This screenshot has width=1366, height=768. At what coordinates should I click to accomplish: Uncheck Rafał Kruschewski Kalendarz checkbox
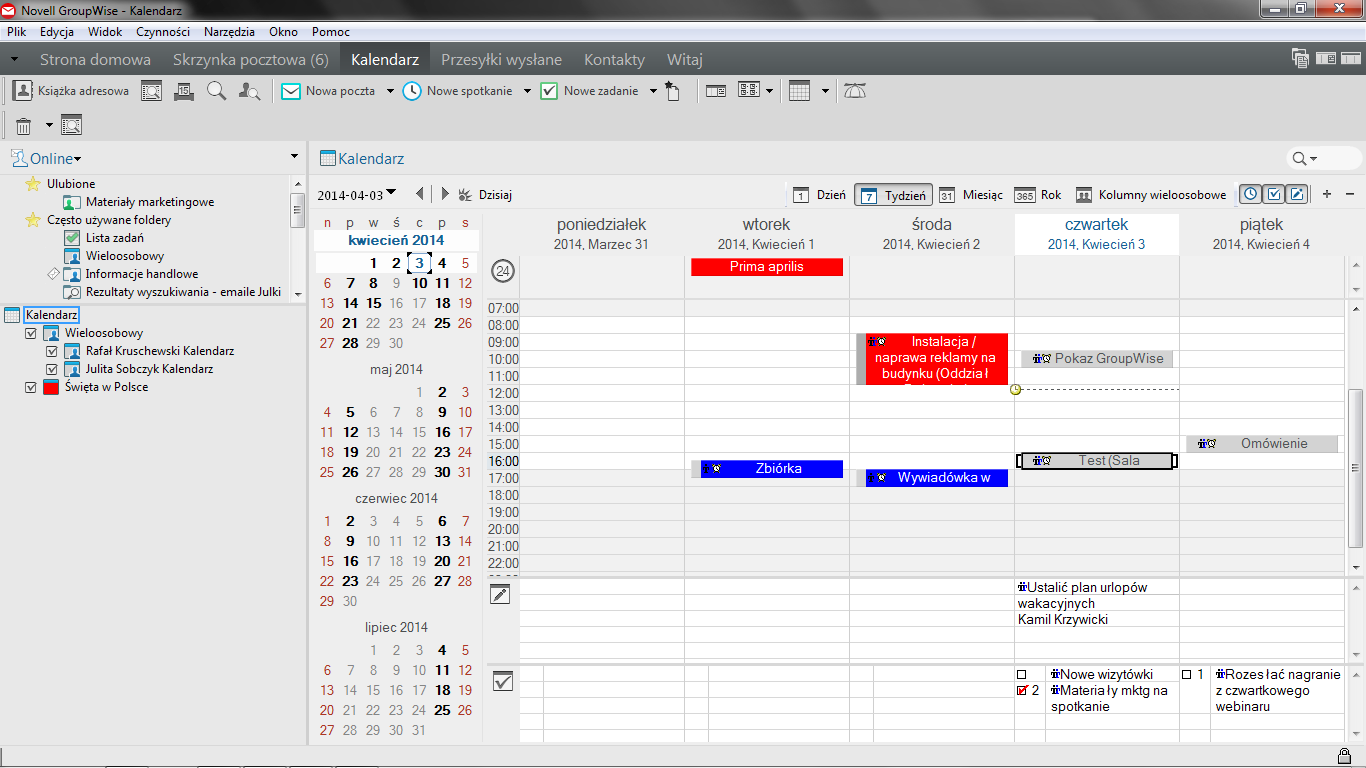52,351
